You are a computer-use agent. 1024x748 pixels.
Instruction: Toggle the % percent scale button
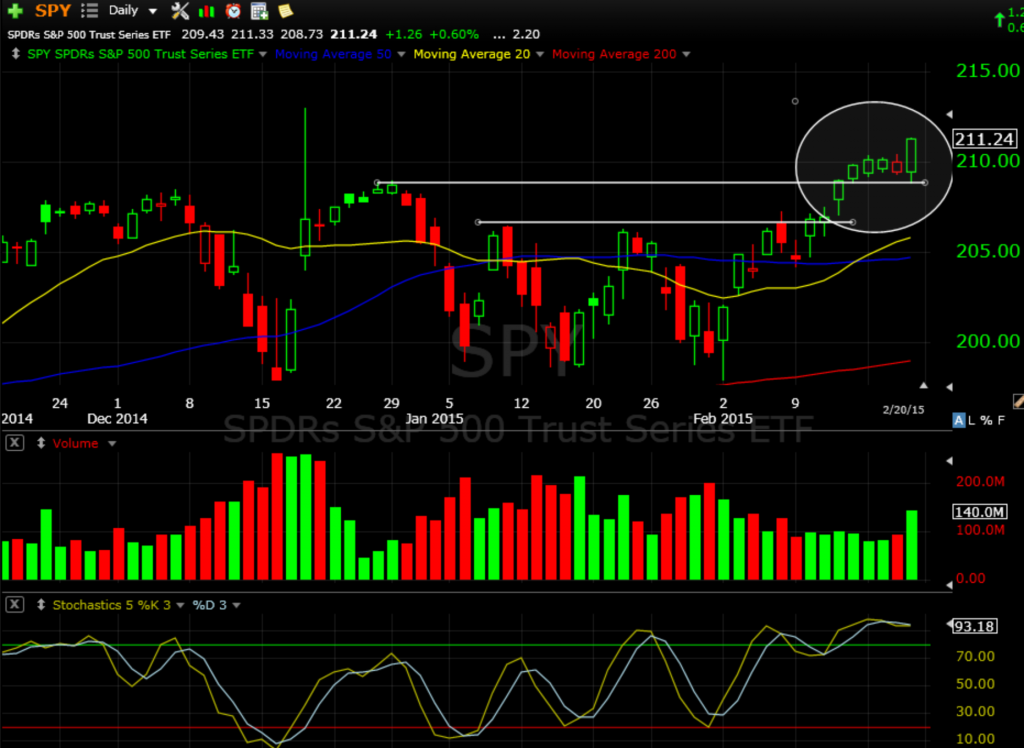click(985, 420)
